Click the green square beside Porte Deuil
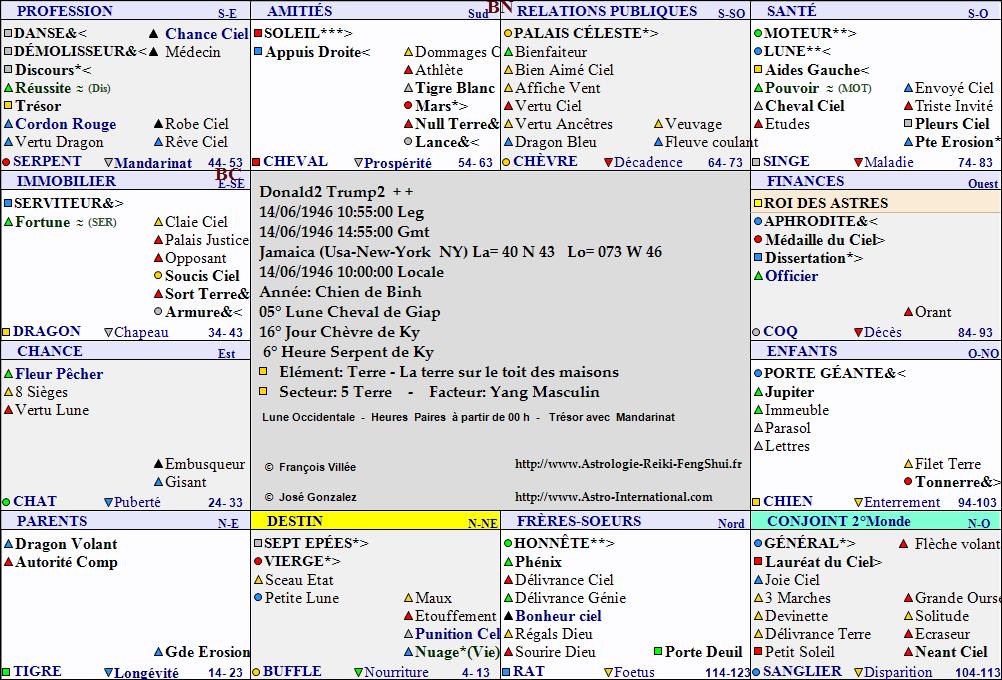The width and height of the screenshot is (1002, 680). (x=658, y=651)
